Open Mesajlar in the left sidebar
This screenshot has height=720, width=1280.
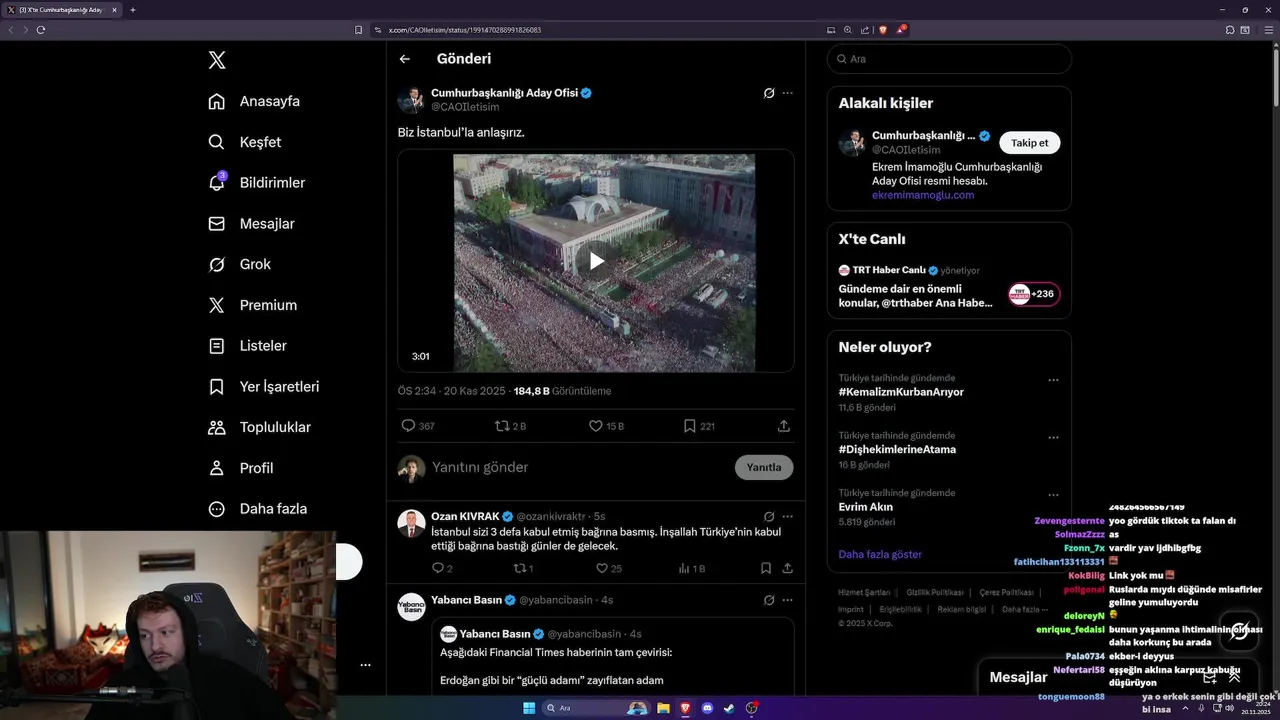251,224
